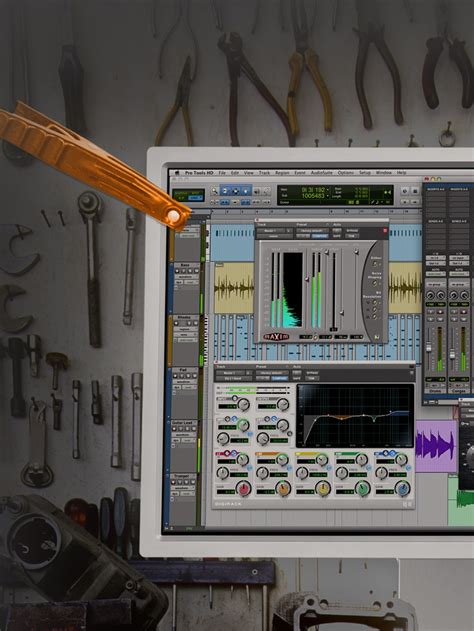Screen dimensions: 474x631
Task: Click the left pan knob on Drums channel
Action: click(430, 296)
